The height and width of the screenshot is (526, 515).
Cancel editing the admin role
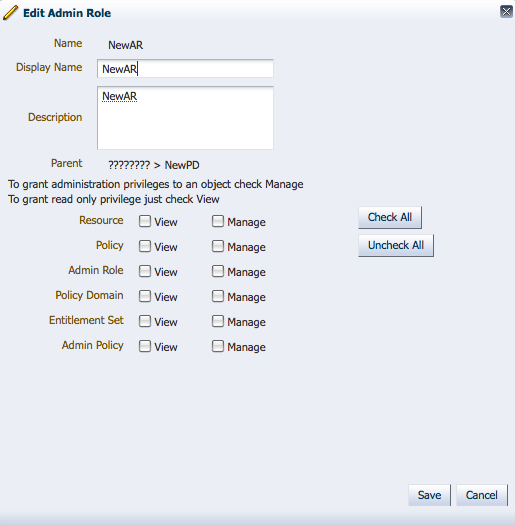click(482, 495)
